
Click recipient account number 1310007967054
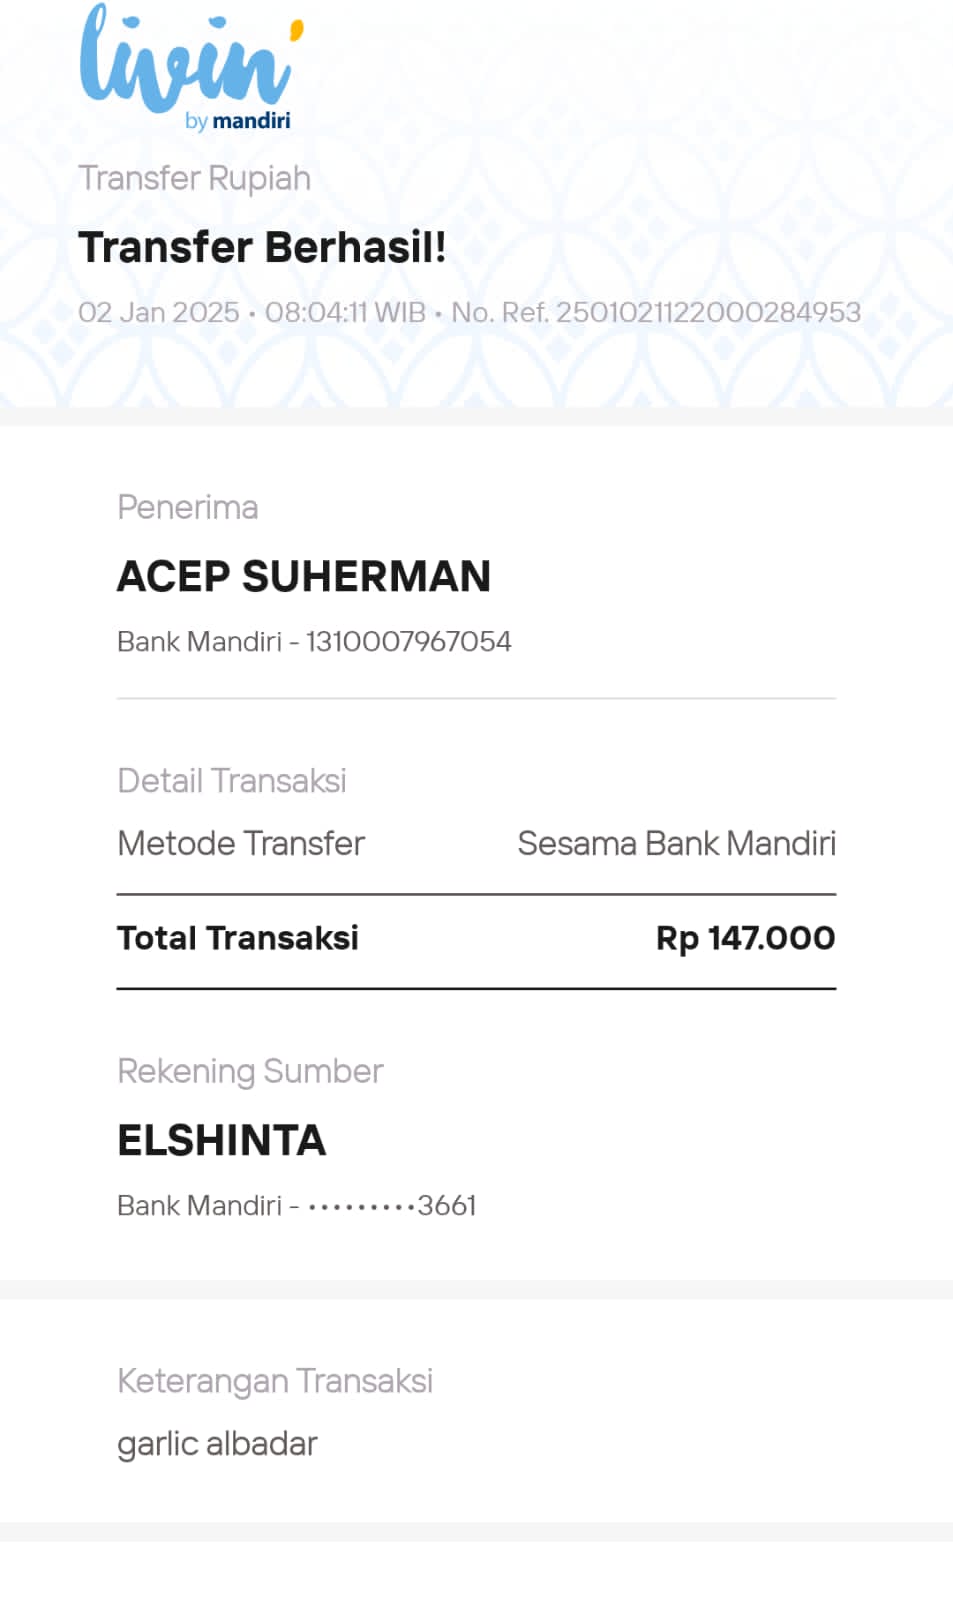tap(409, 641)
